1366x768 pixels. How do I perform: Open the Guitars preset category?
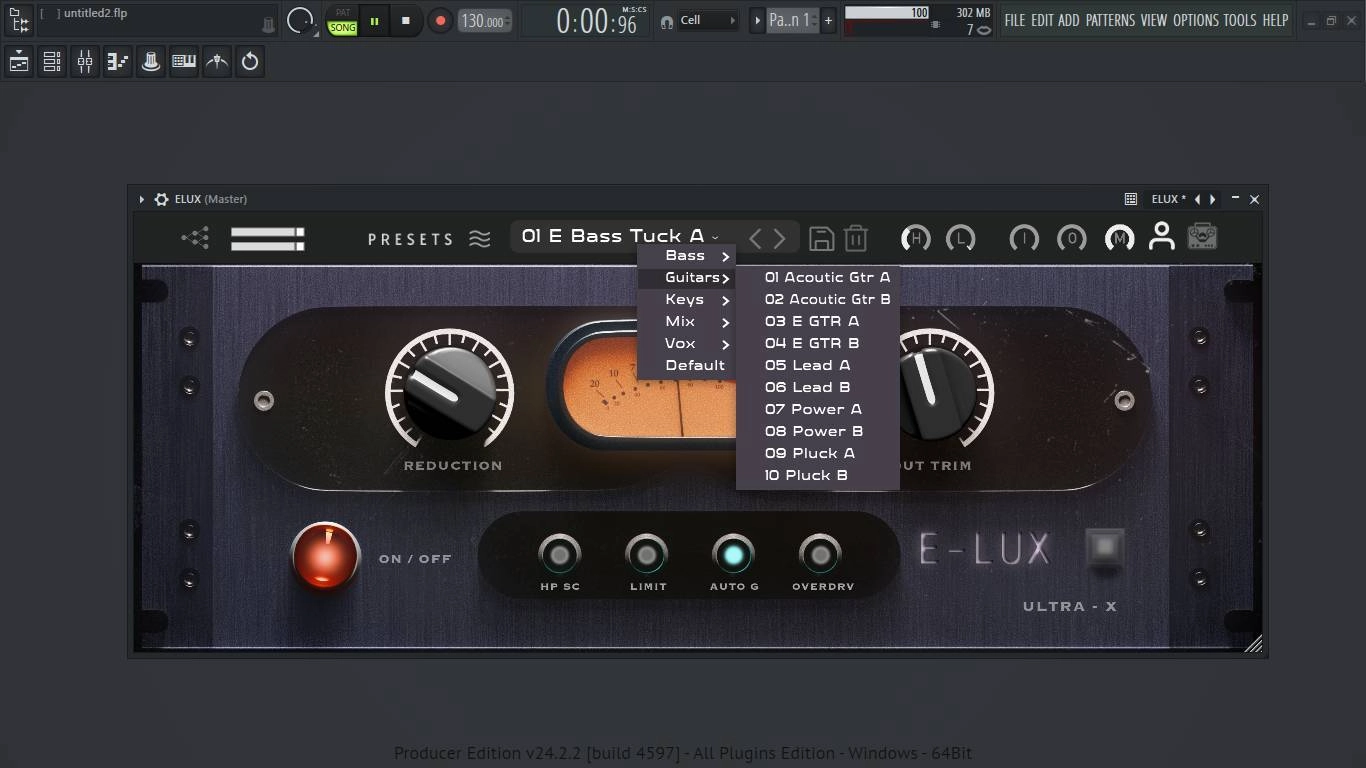click(687, 278)
